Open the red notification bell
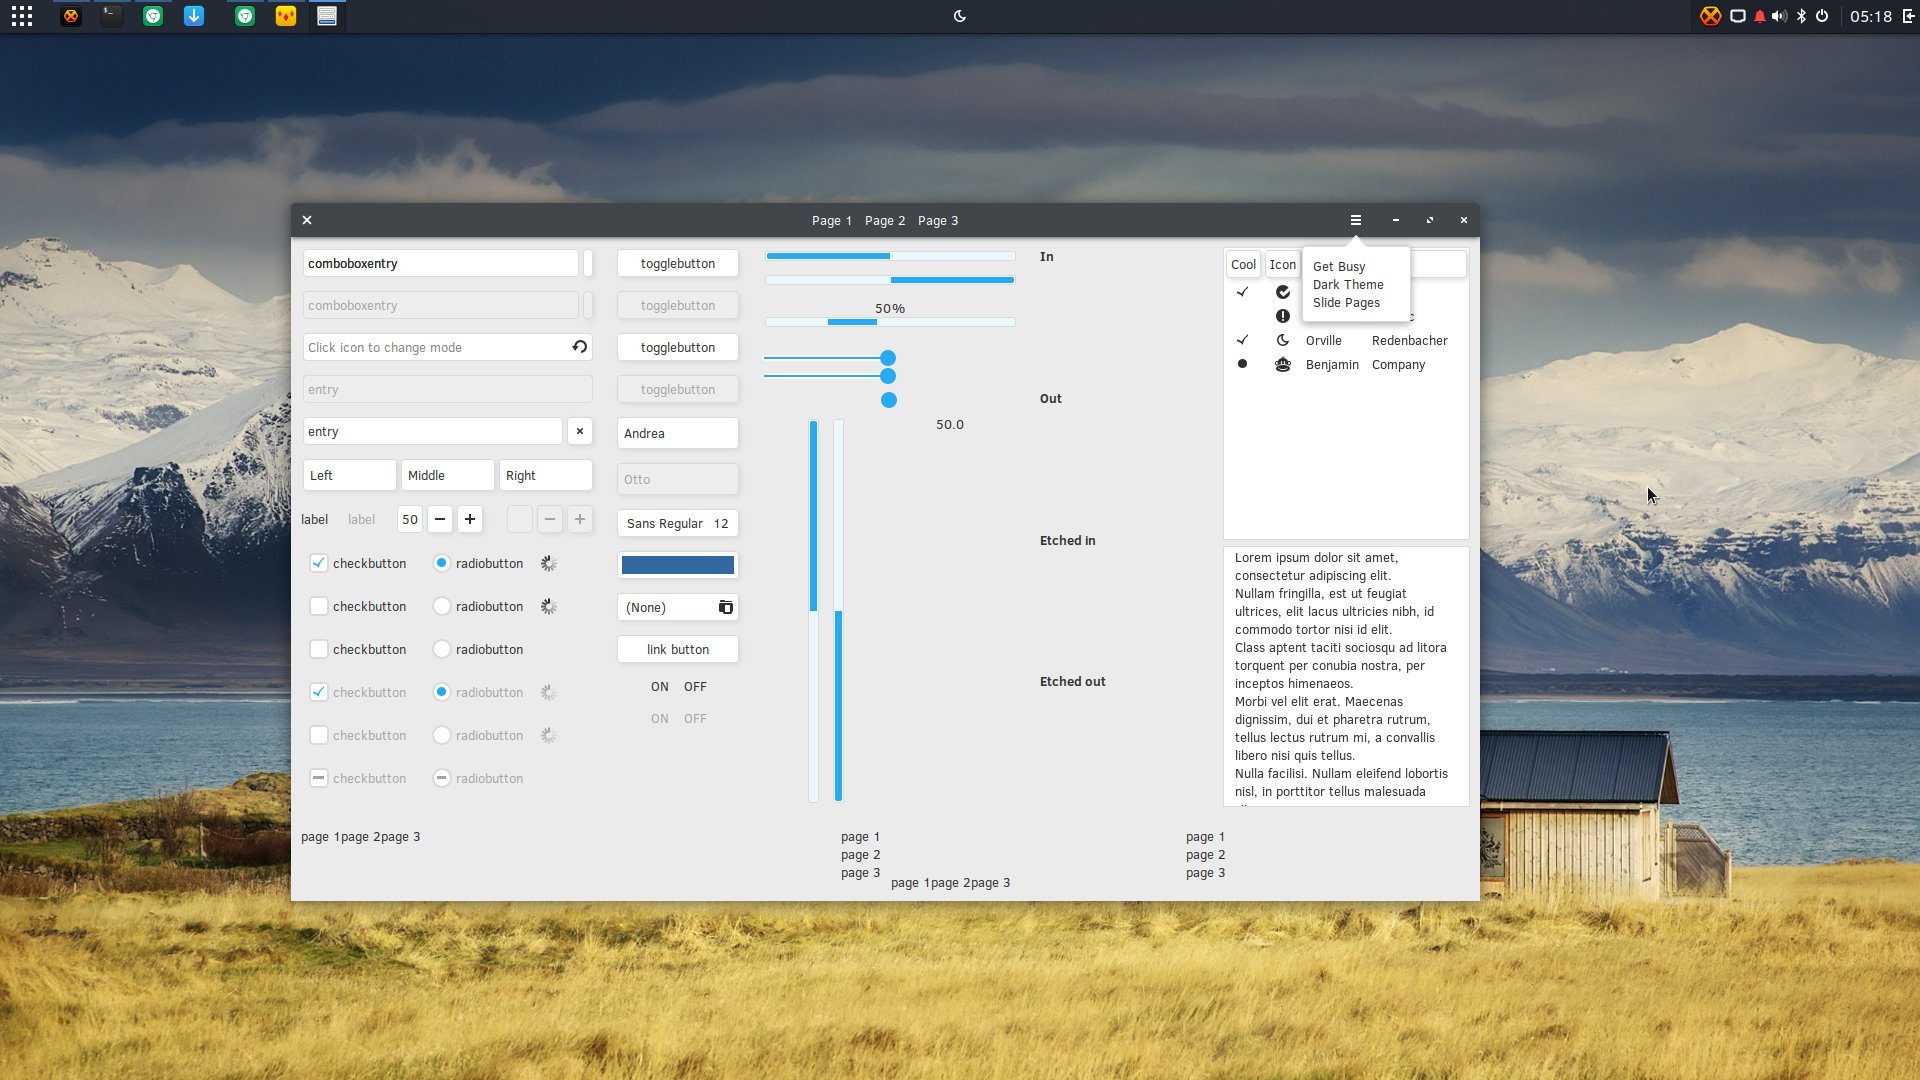The width and height of the screenshot is (1920, 1080). (1760, 16)
